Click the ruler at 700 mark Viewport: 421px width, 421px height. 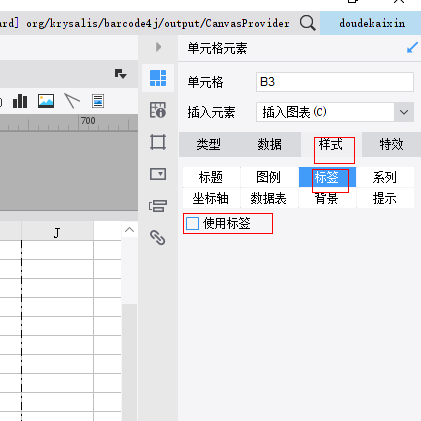pyautogui.click(x=88, y=121)
